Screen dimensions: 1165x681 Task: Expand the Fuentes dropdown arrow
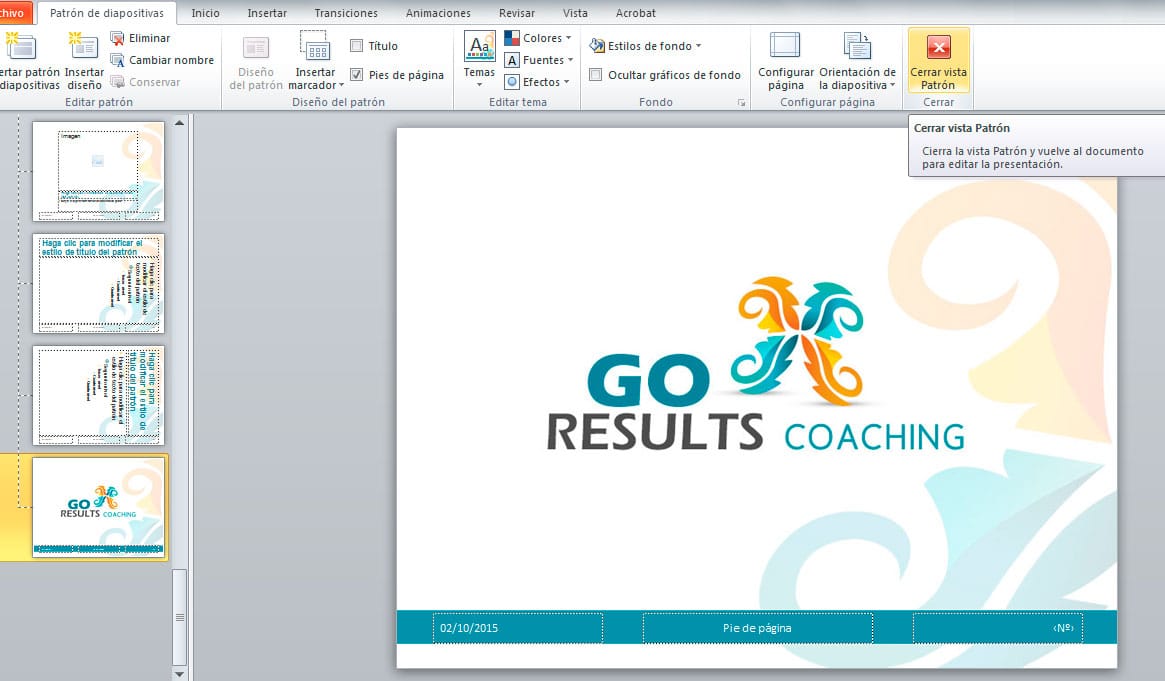571,60
